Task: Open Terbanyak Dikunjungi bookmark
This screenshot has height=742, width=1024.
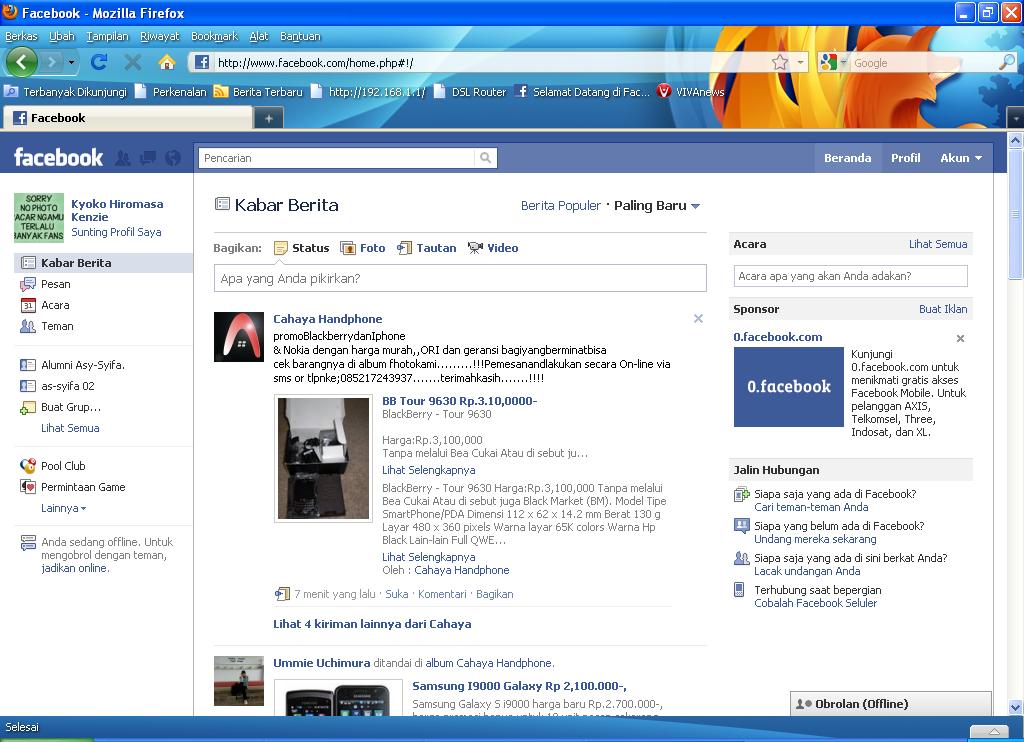Action: coord(65,92)
